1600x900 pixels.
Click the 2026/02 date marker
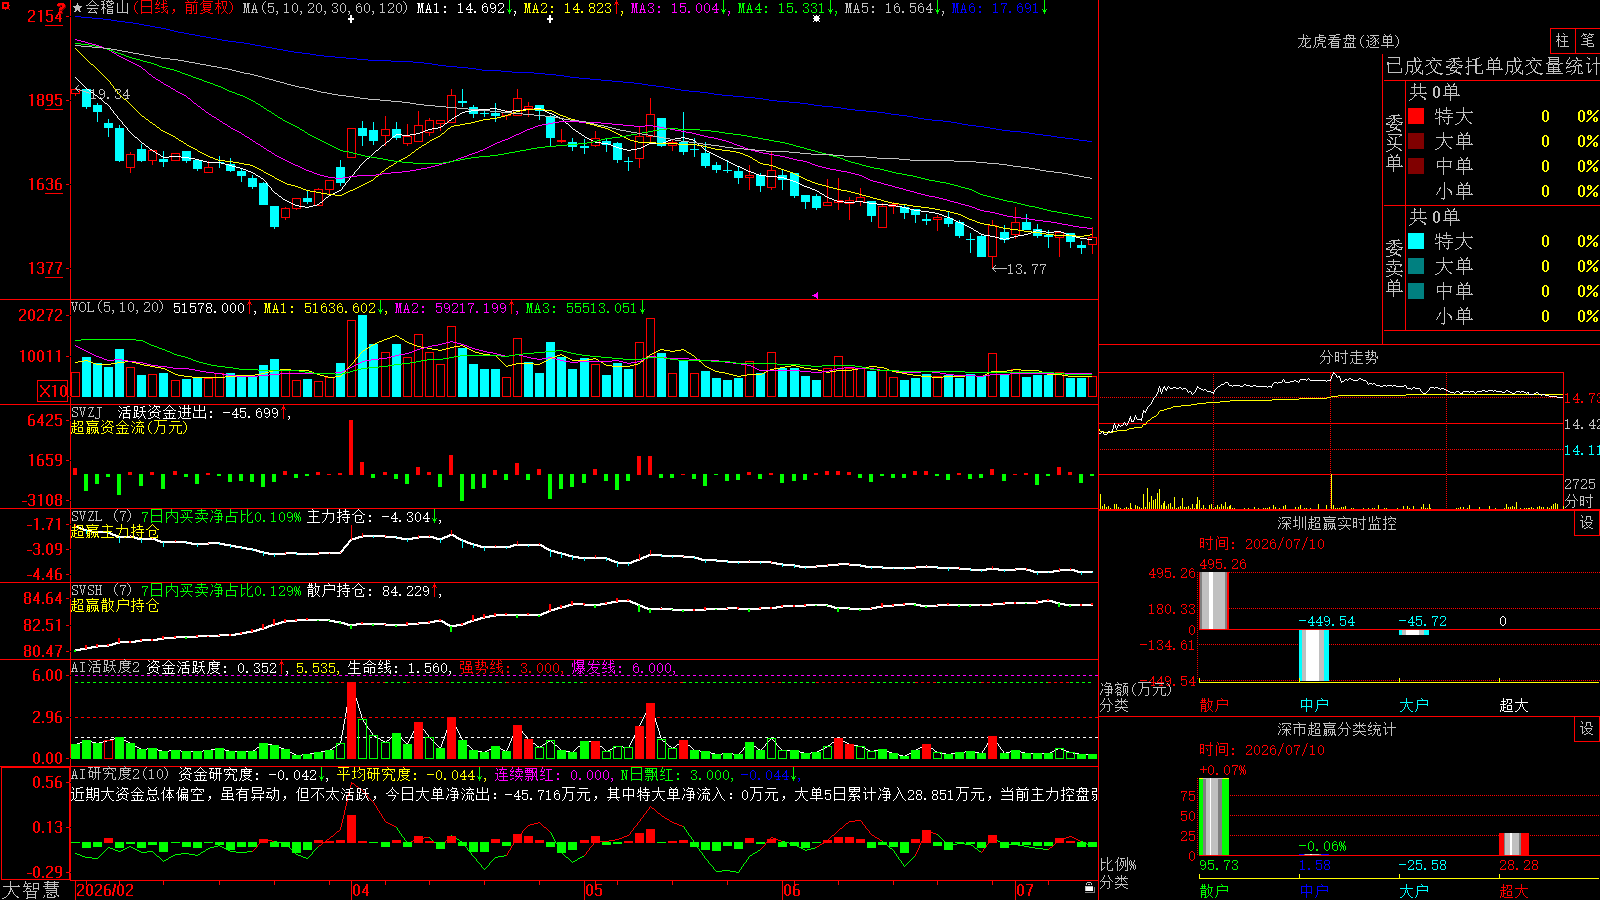pyautogui.click(x=105, y=890)
